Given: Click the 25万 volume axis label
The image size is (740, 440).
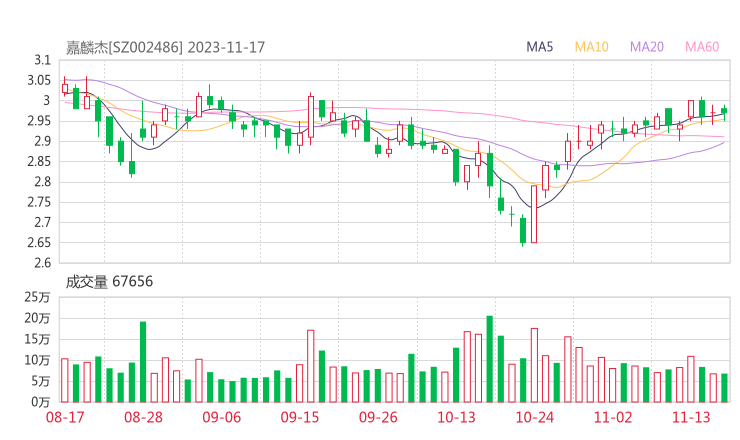Looking at the screenshot, I should pyautogui.click(x=37, y=297).
